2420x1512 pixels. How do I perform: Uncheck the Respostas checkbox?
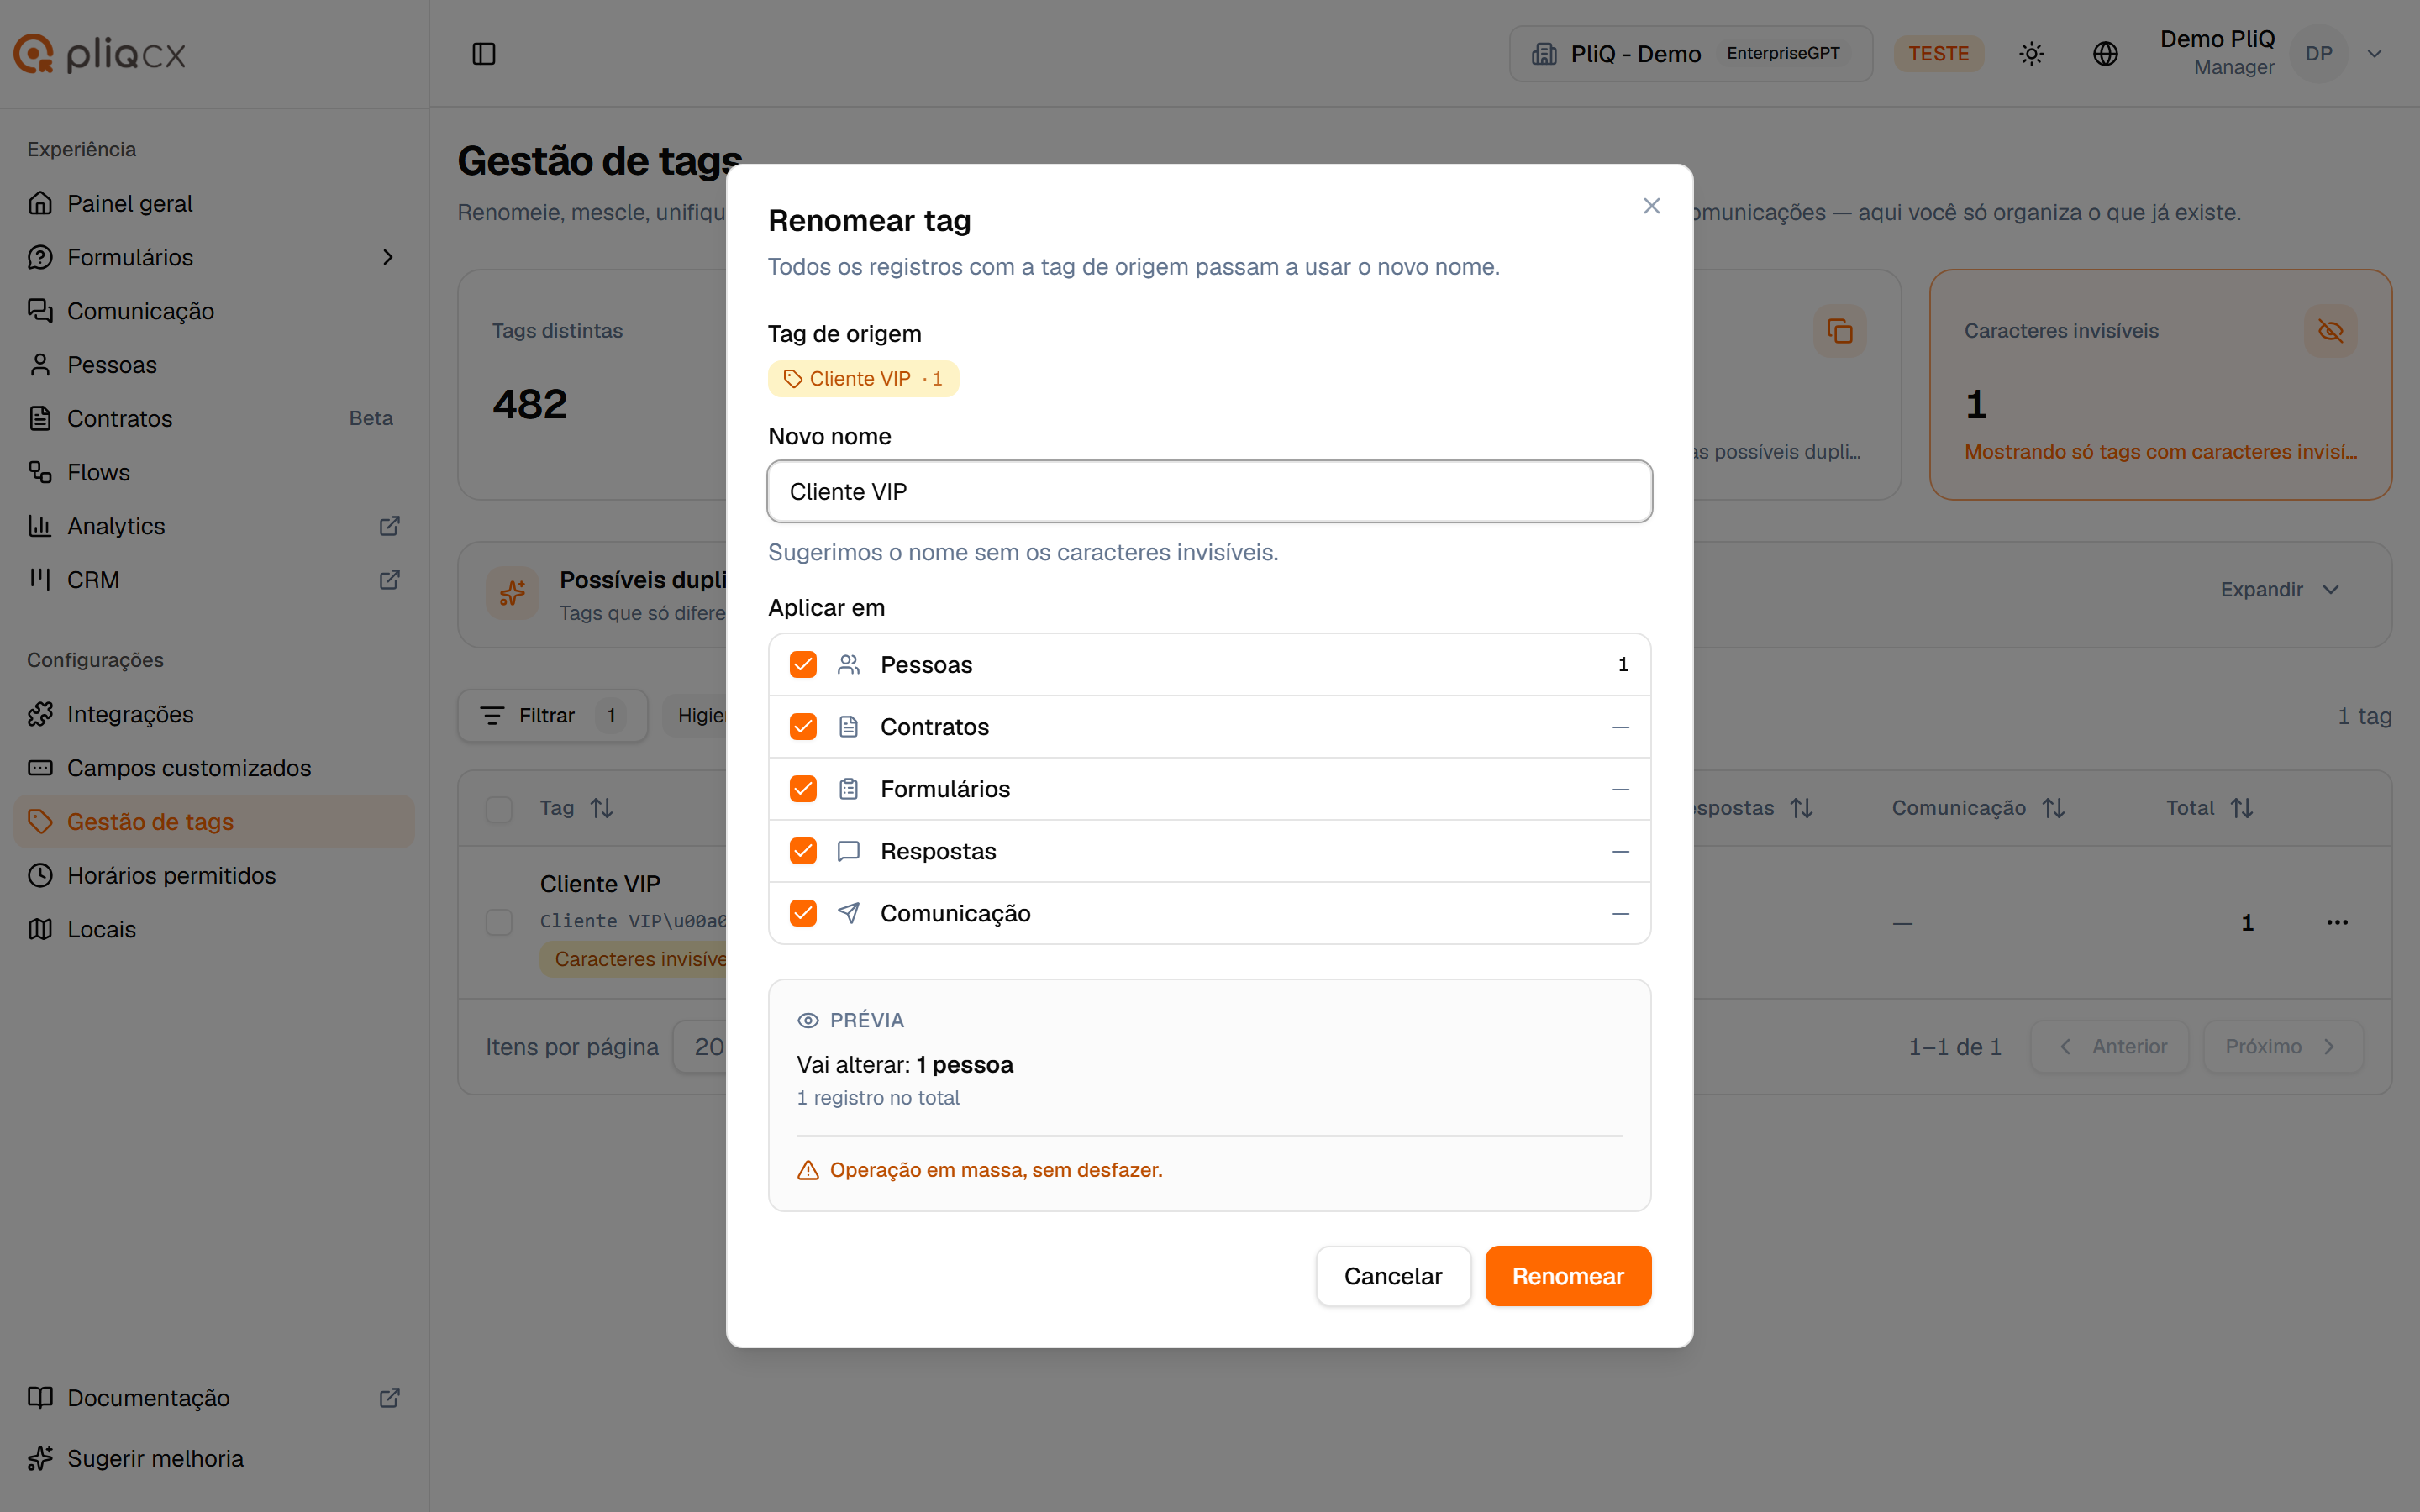tap(803, 851)
